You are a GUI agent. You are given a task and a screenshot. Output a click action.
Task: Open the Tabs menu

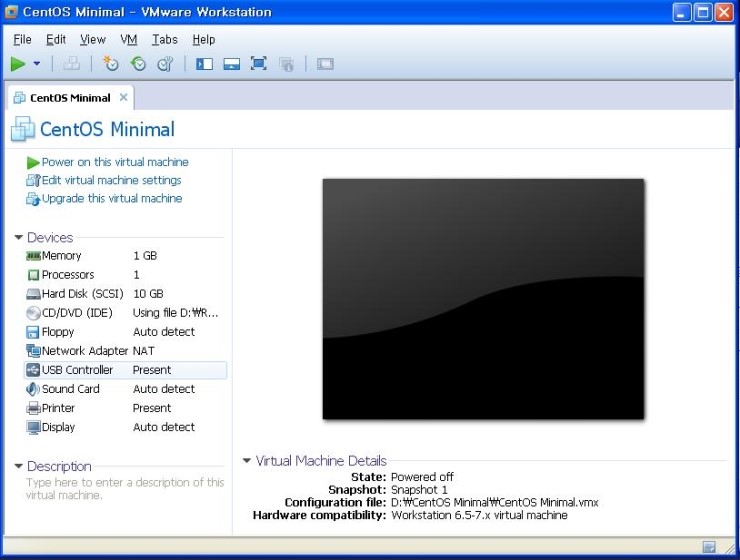tap(164, 40)
